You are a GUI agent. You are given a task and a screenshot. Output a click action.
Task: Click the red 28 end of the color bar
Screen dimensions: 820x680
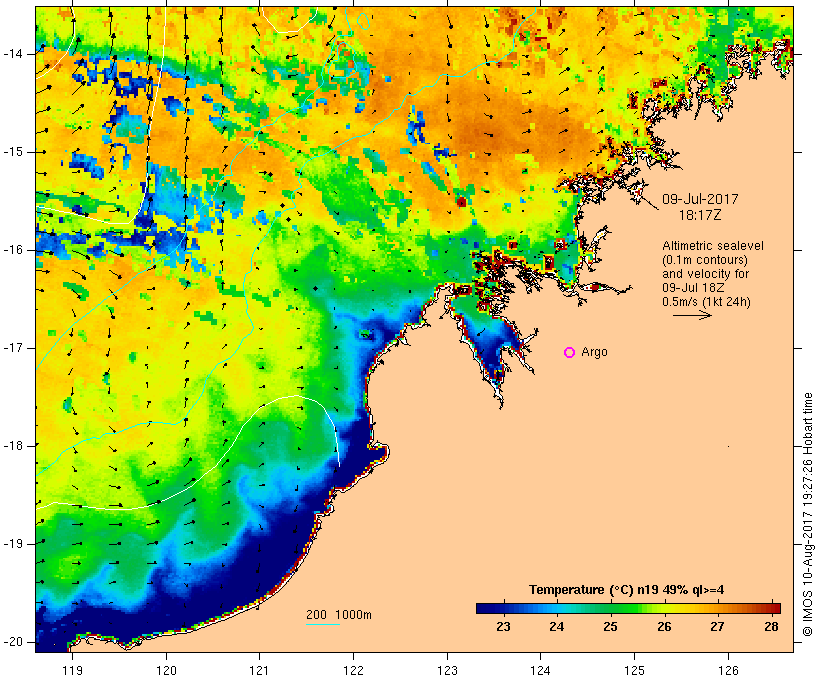point(775,608)
